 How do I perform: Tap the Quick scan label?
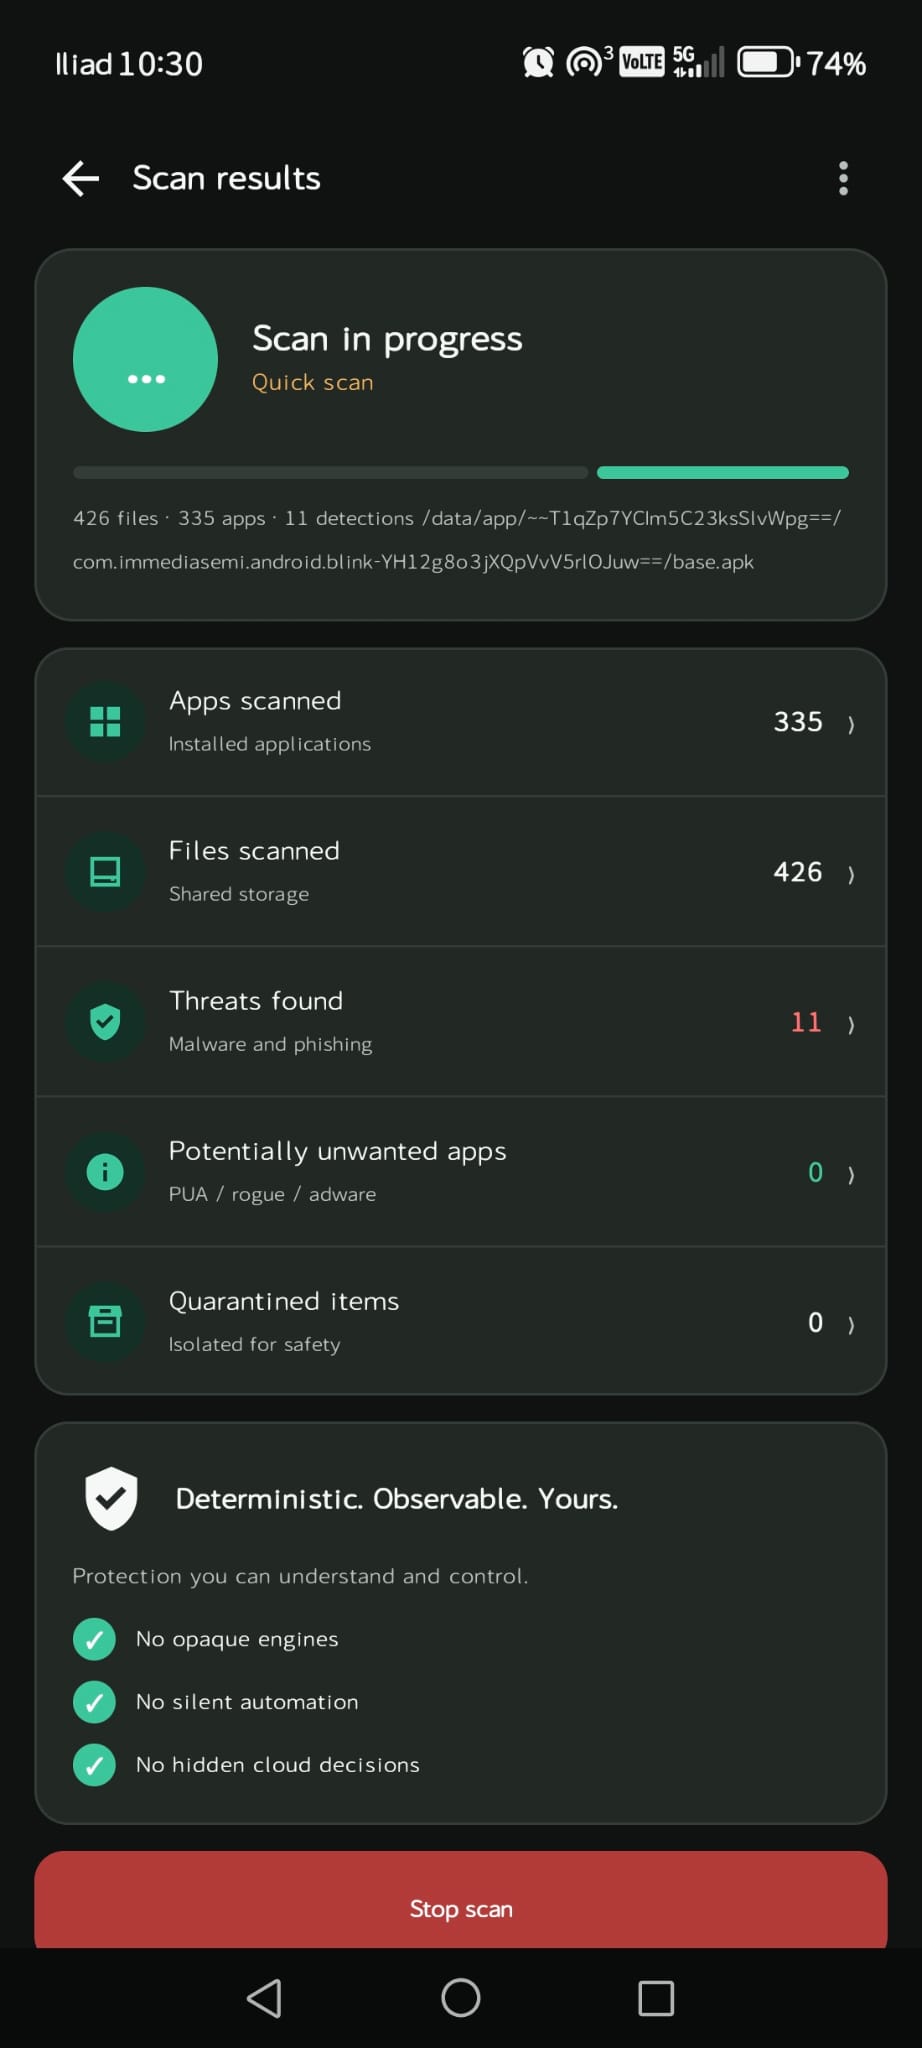tap(313, 382)
